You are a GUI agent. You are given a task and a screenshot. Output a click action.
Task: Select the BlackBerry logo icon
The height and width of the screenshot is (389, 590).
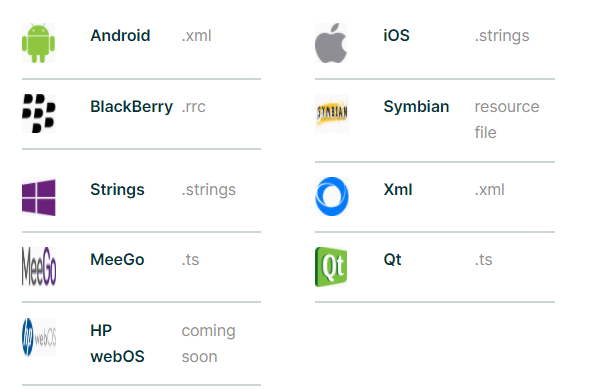(39, 113)
